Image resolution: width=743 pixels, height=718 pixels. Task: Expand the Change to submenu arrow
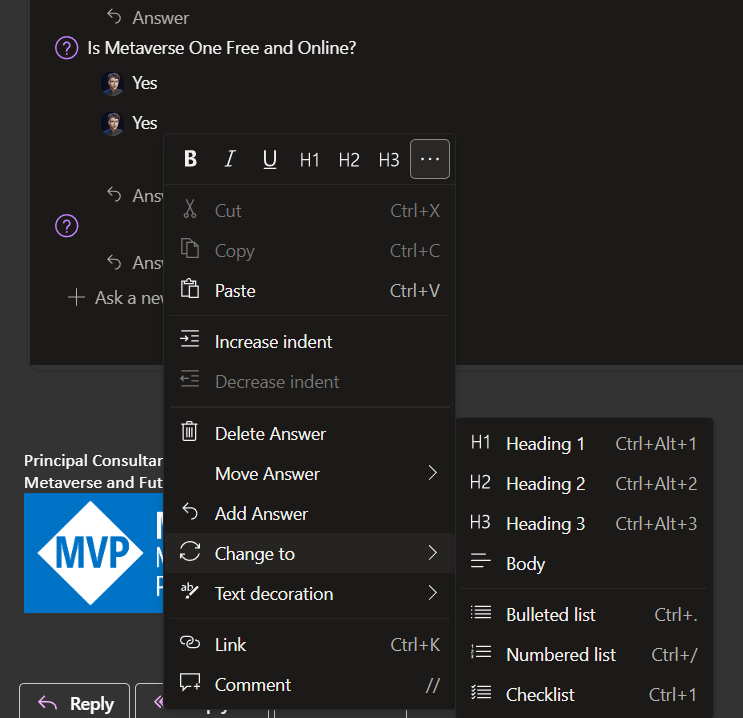coord(432,553)
